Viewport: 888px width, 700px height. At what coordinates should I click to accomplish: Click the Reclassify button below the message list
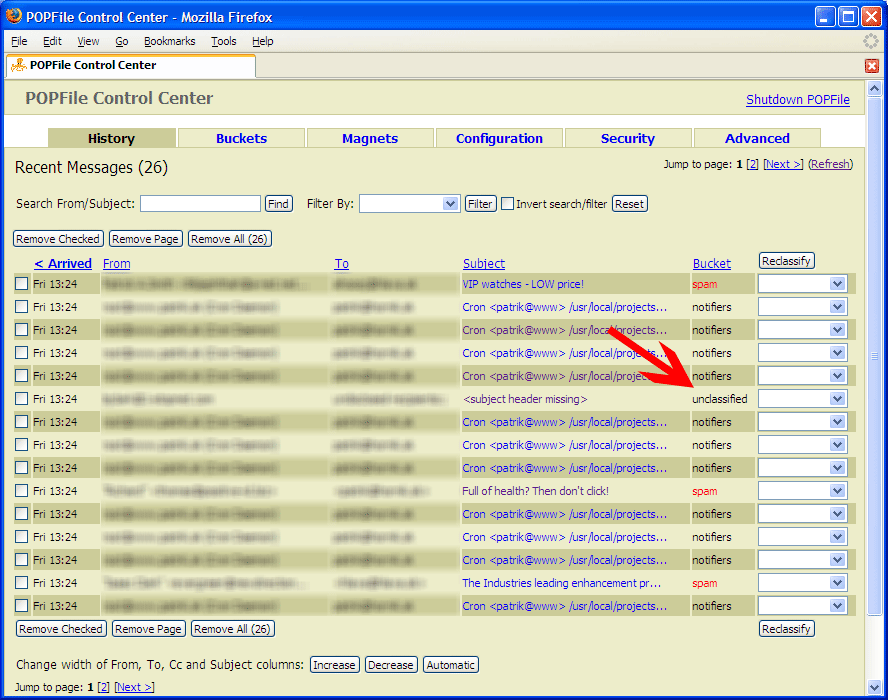pos(786,629)
